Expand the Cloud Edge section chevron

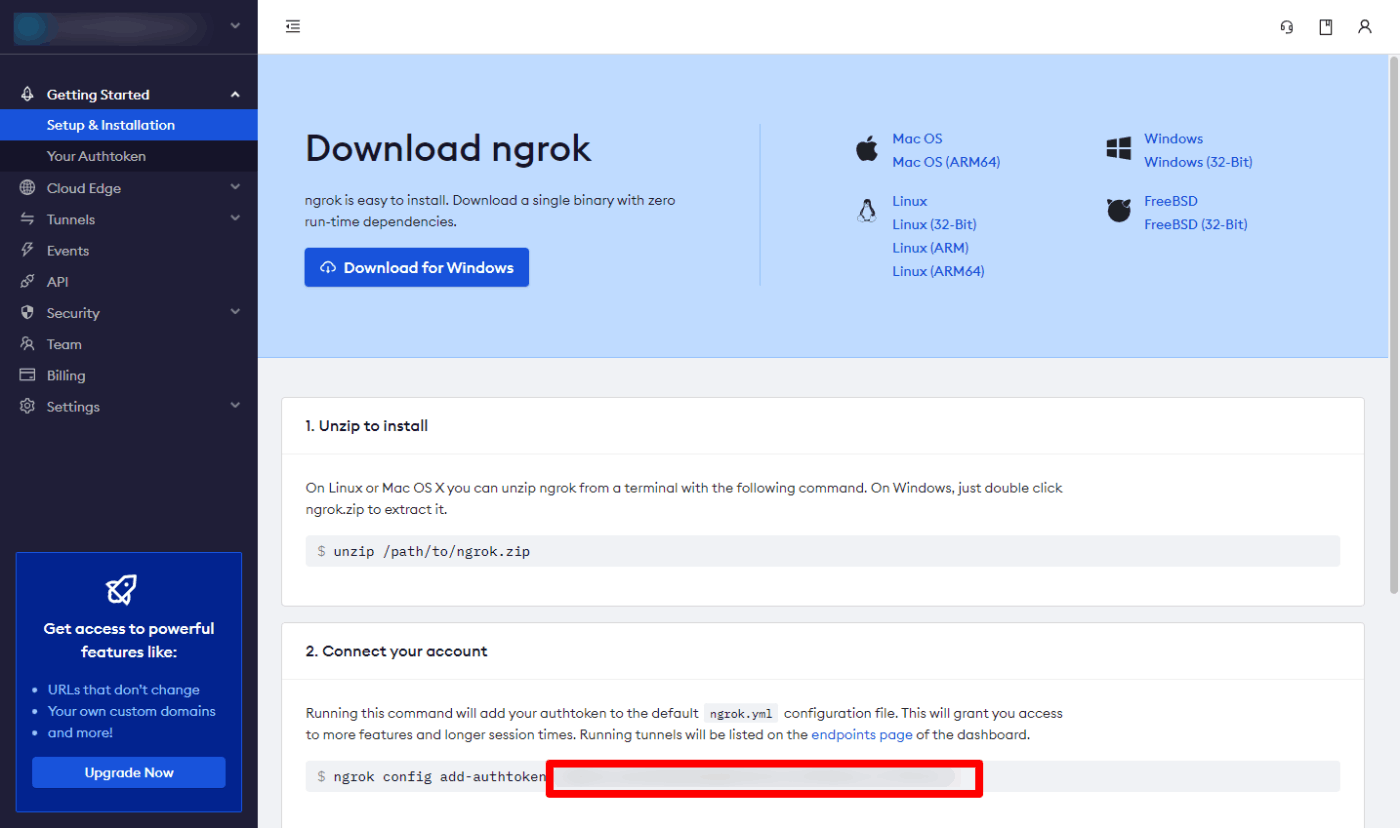coord(235,187)
